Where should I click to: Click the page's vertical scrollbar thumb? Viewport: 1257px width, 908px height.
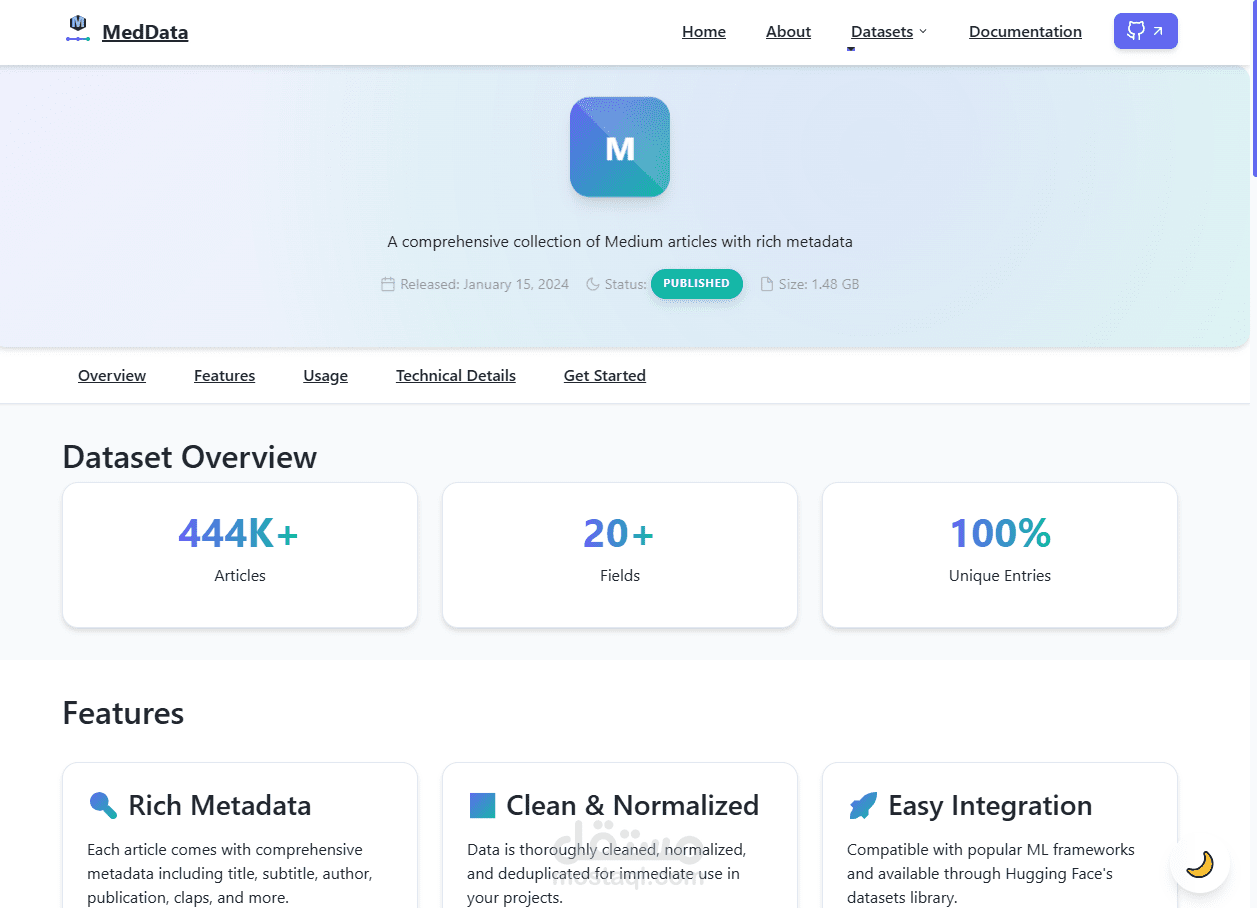click(x=1253, y=90)
